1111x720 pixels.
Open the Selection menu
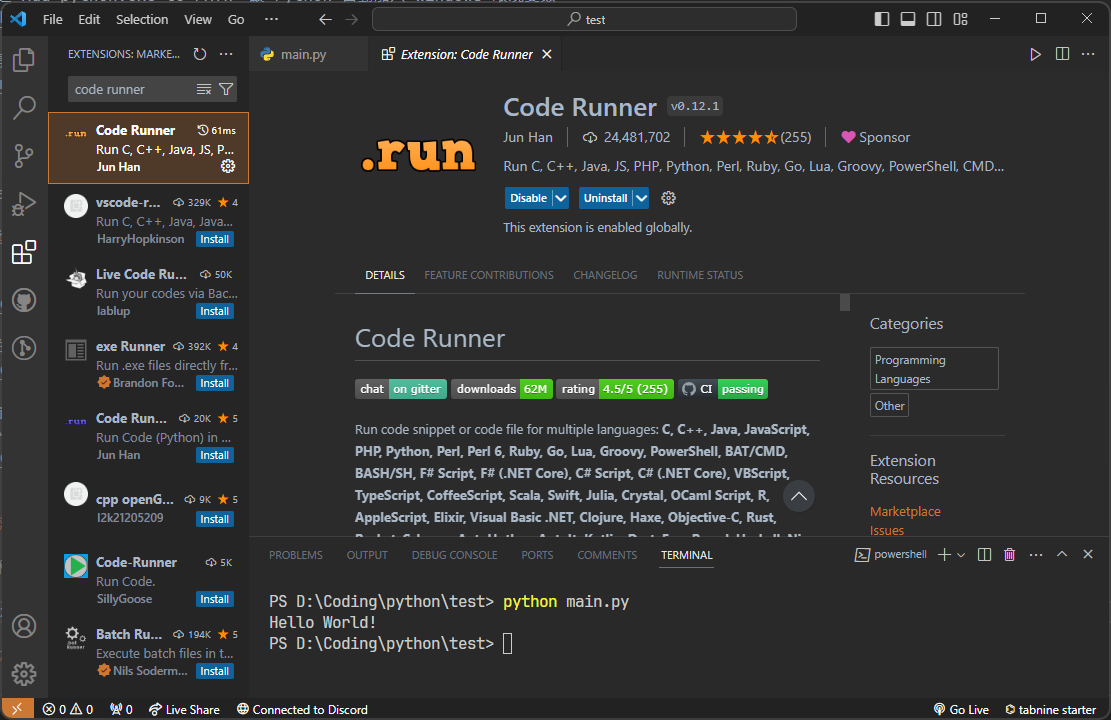pos(142,19)
